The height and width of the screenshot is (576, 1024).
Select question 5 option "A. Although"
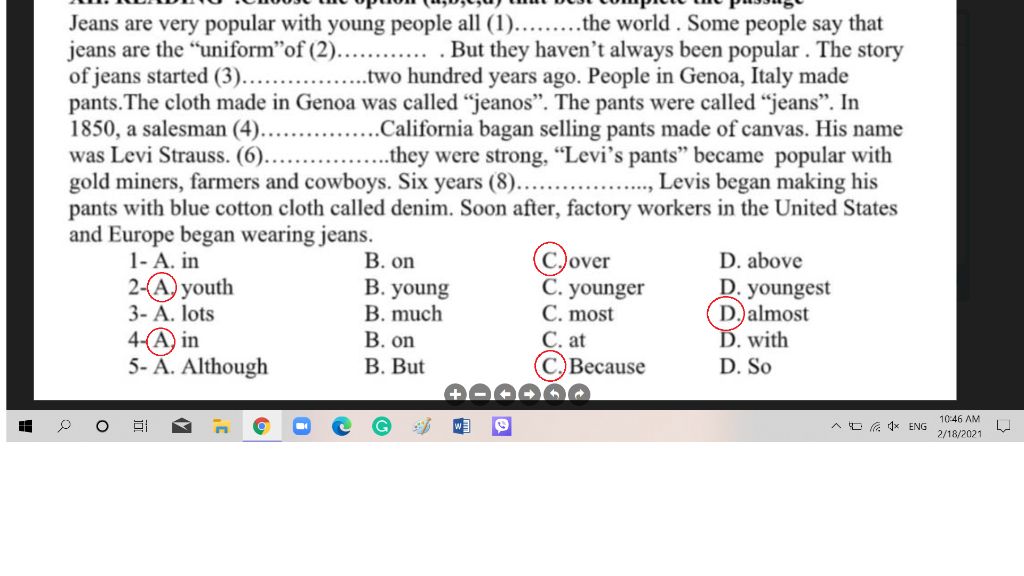(x=211, y=367)
